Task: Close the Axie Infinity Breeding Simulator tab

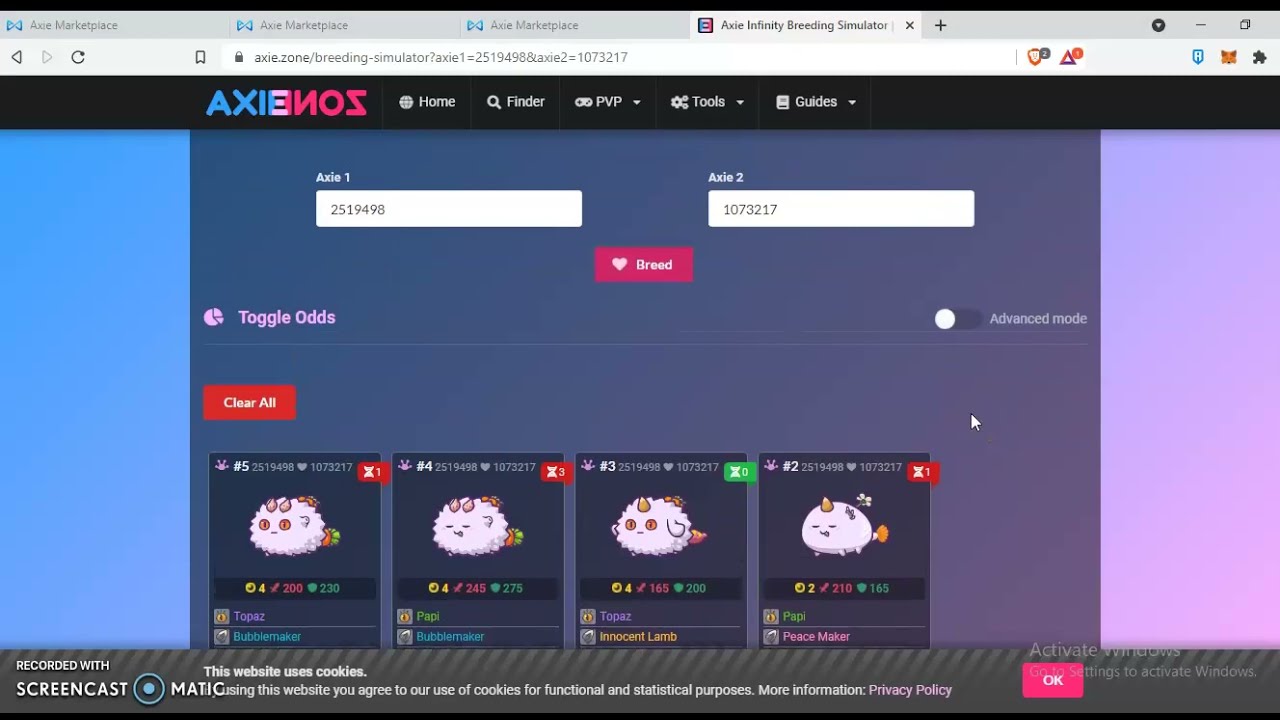Action: [x=909, y=25]
